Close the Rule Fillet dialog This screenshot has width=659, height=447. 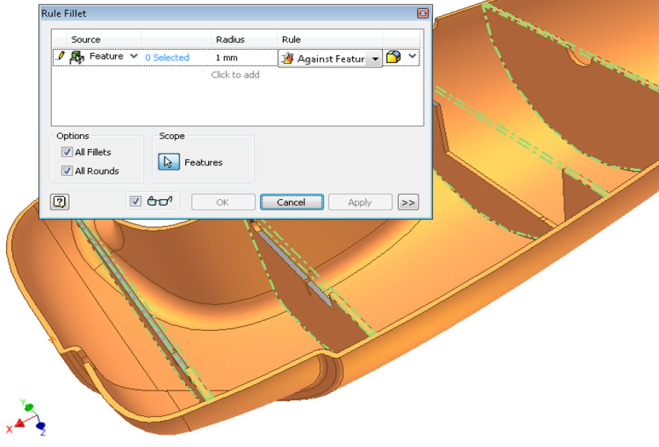pos(422,13)
